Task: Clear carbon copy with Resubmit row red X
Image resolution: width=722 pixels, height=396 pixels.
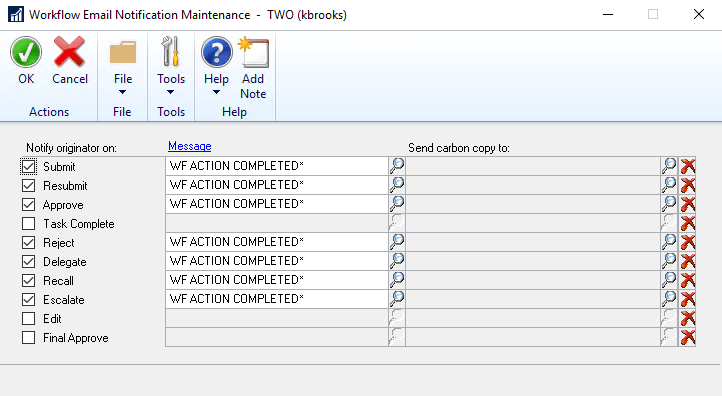Action: coord(688,185)
